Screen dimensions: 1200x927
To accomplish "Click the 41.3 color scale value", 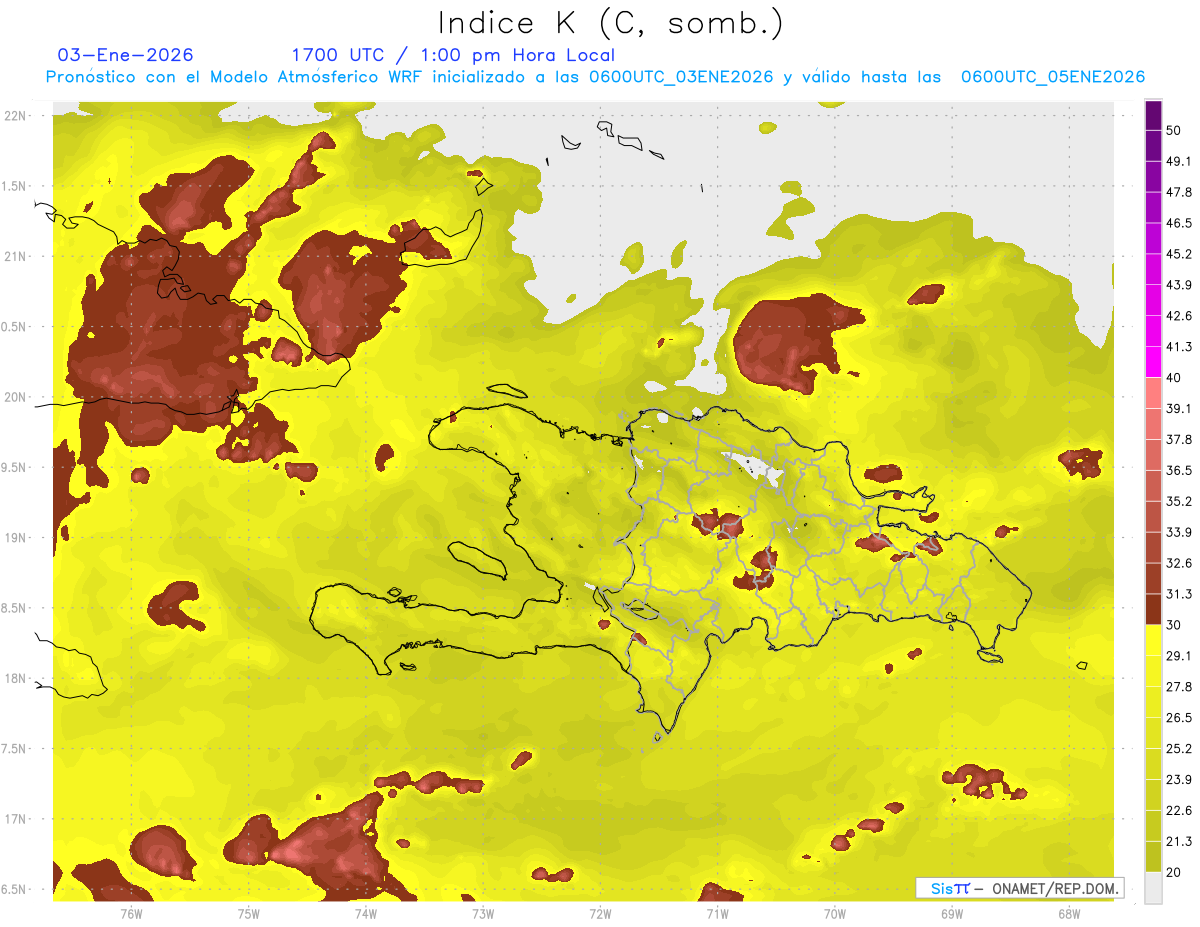I will [1179, 347].
